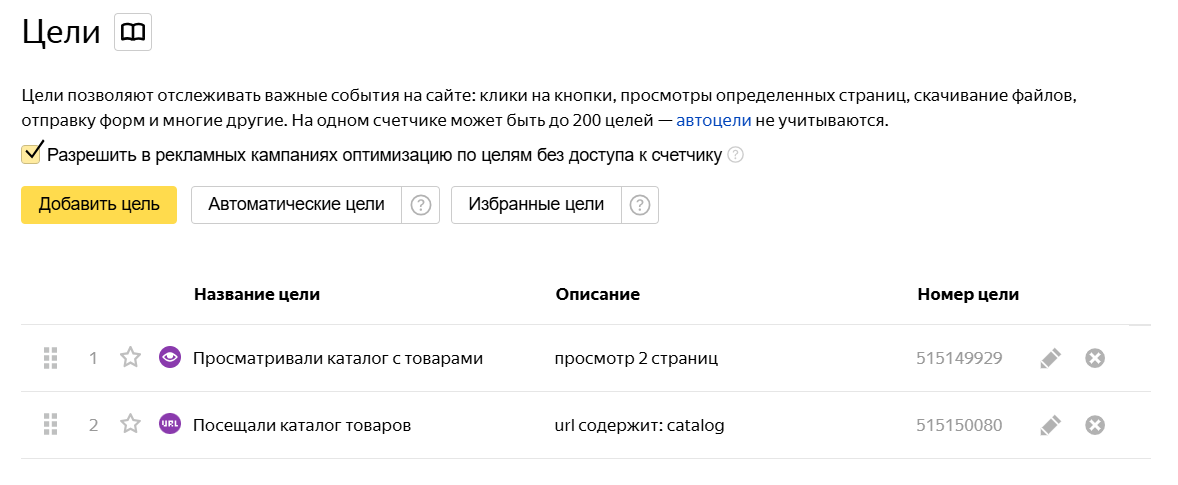The image size is (1178, 485).
Task: Open the Автоматические цели button
Action: [296, 205]
